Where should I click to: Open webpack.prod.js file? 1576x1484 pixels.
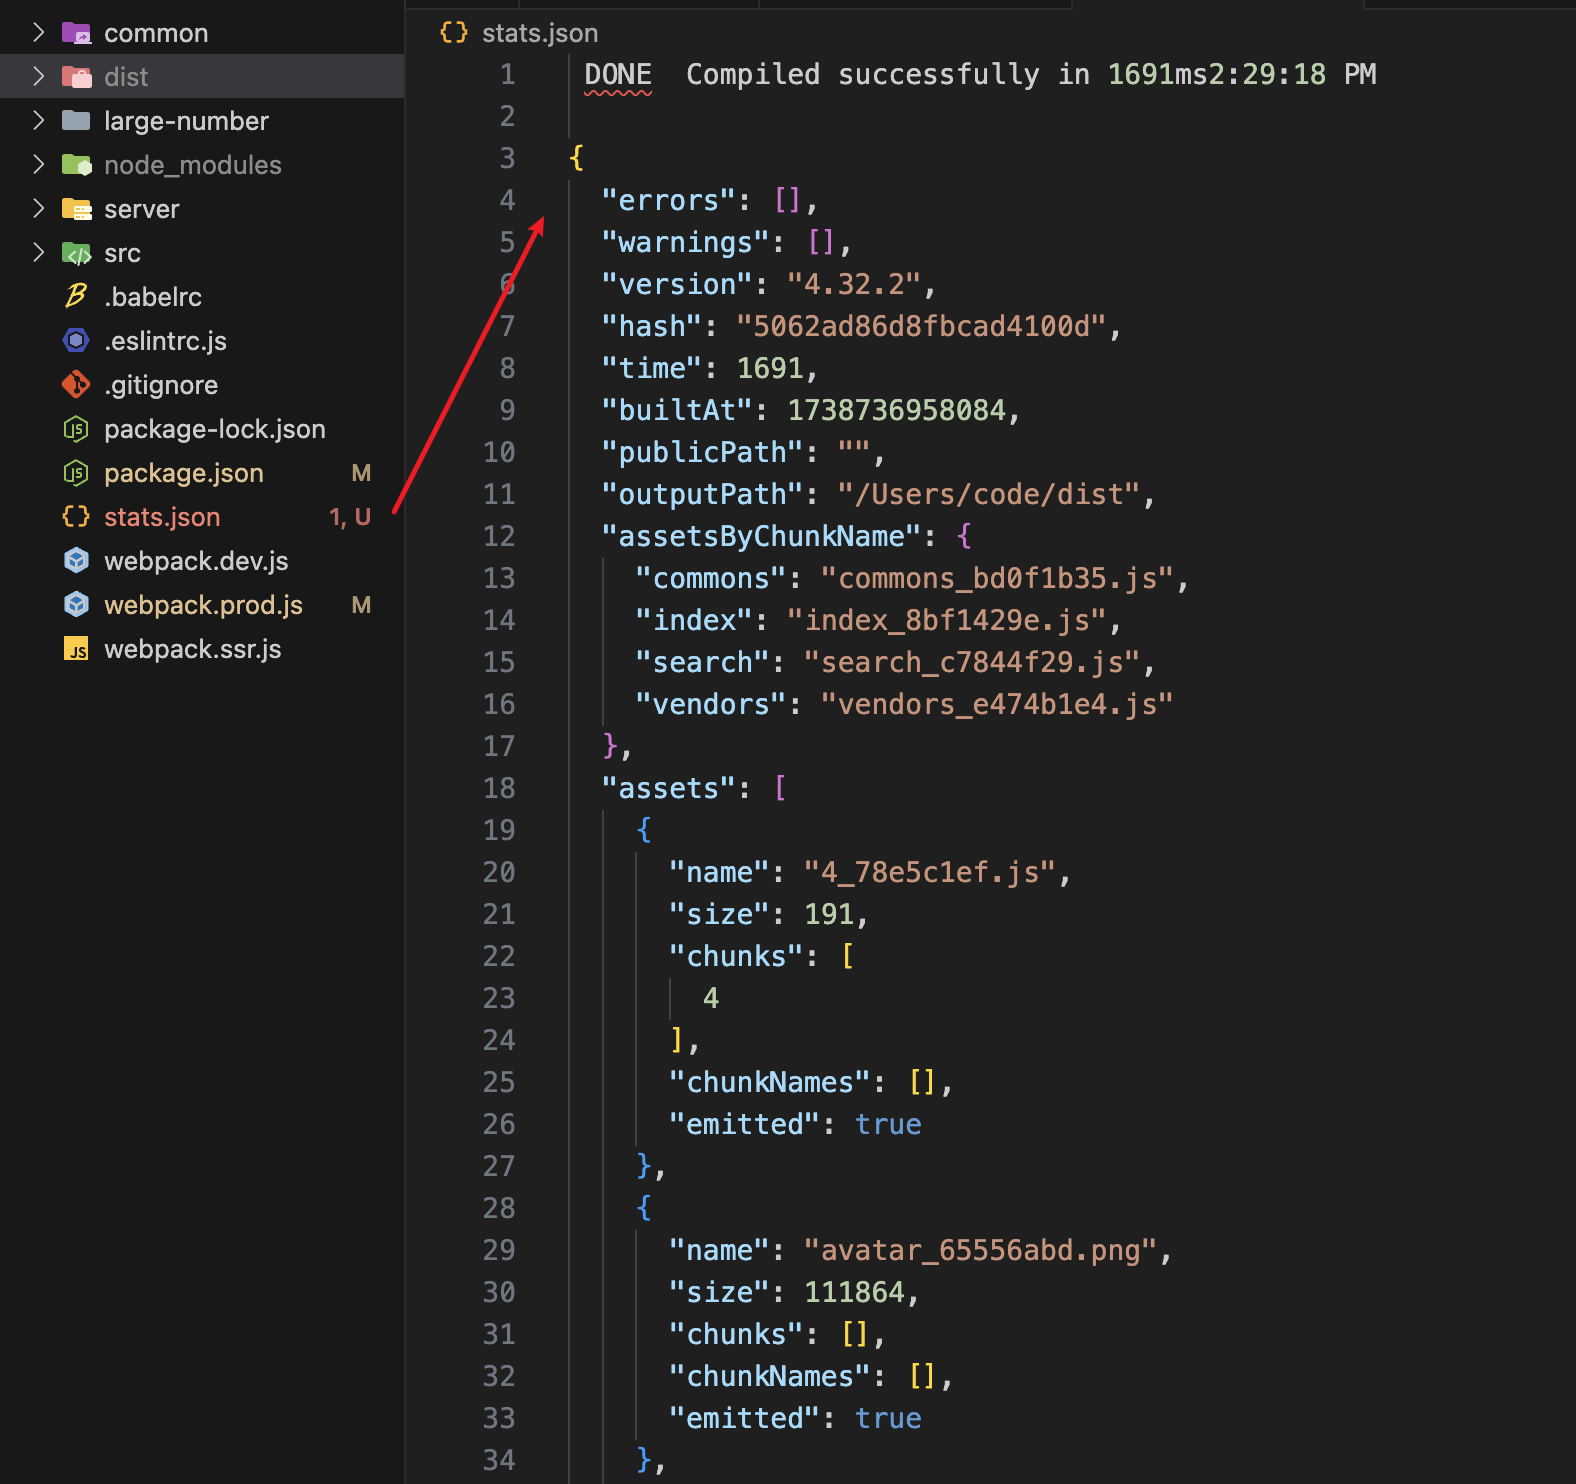coord(203,605)
